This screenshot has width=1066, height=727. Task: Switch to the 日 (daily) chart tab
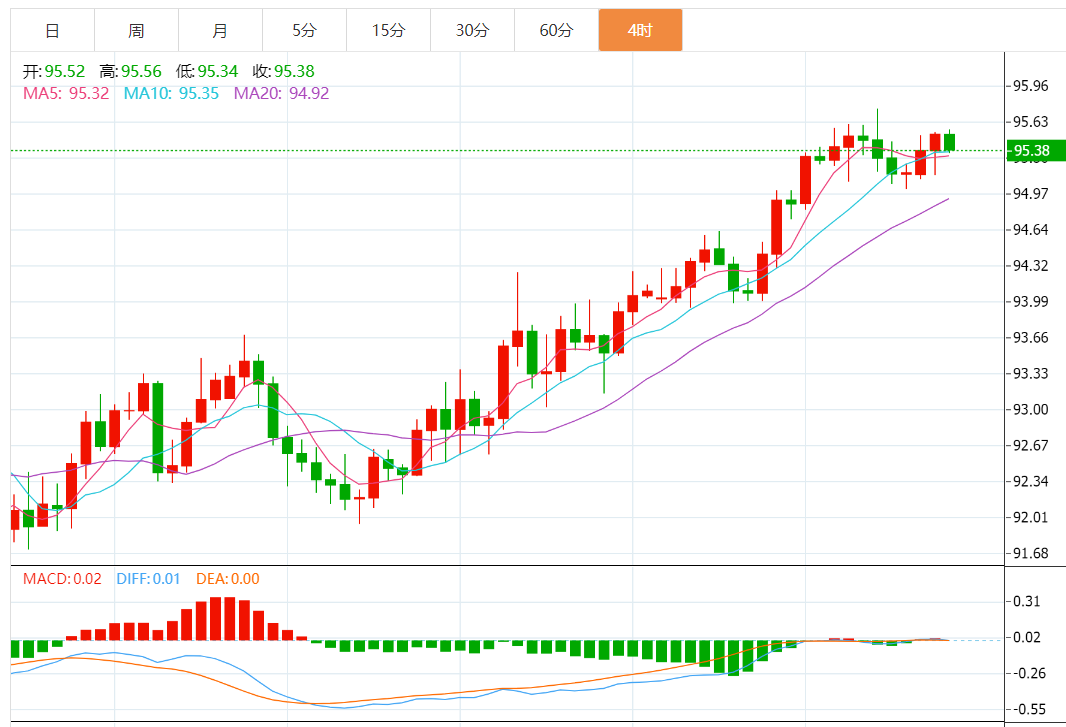(x=52, y=30)
